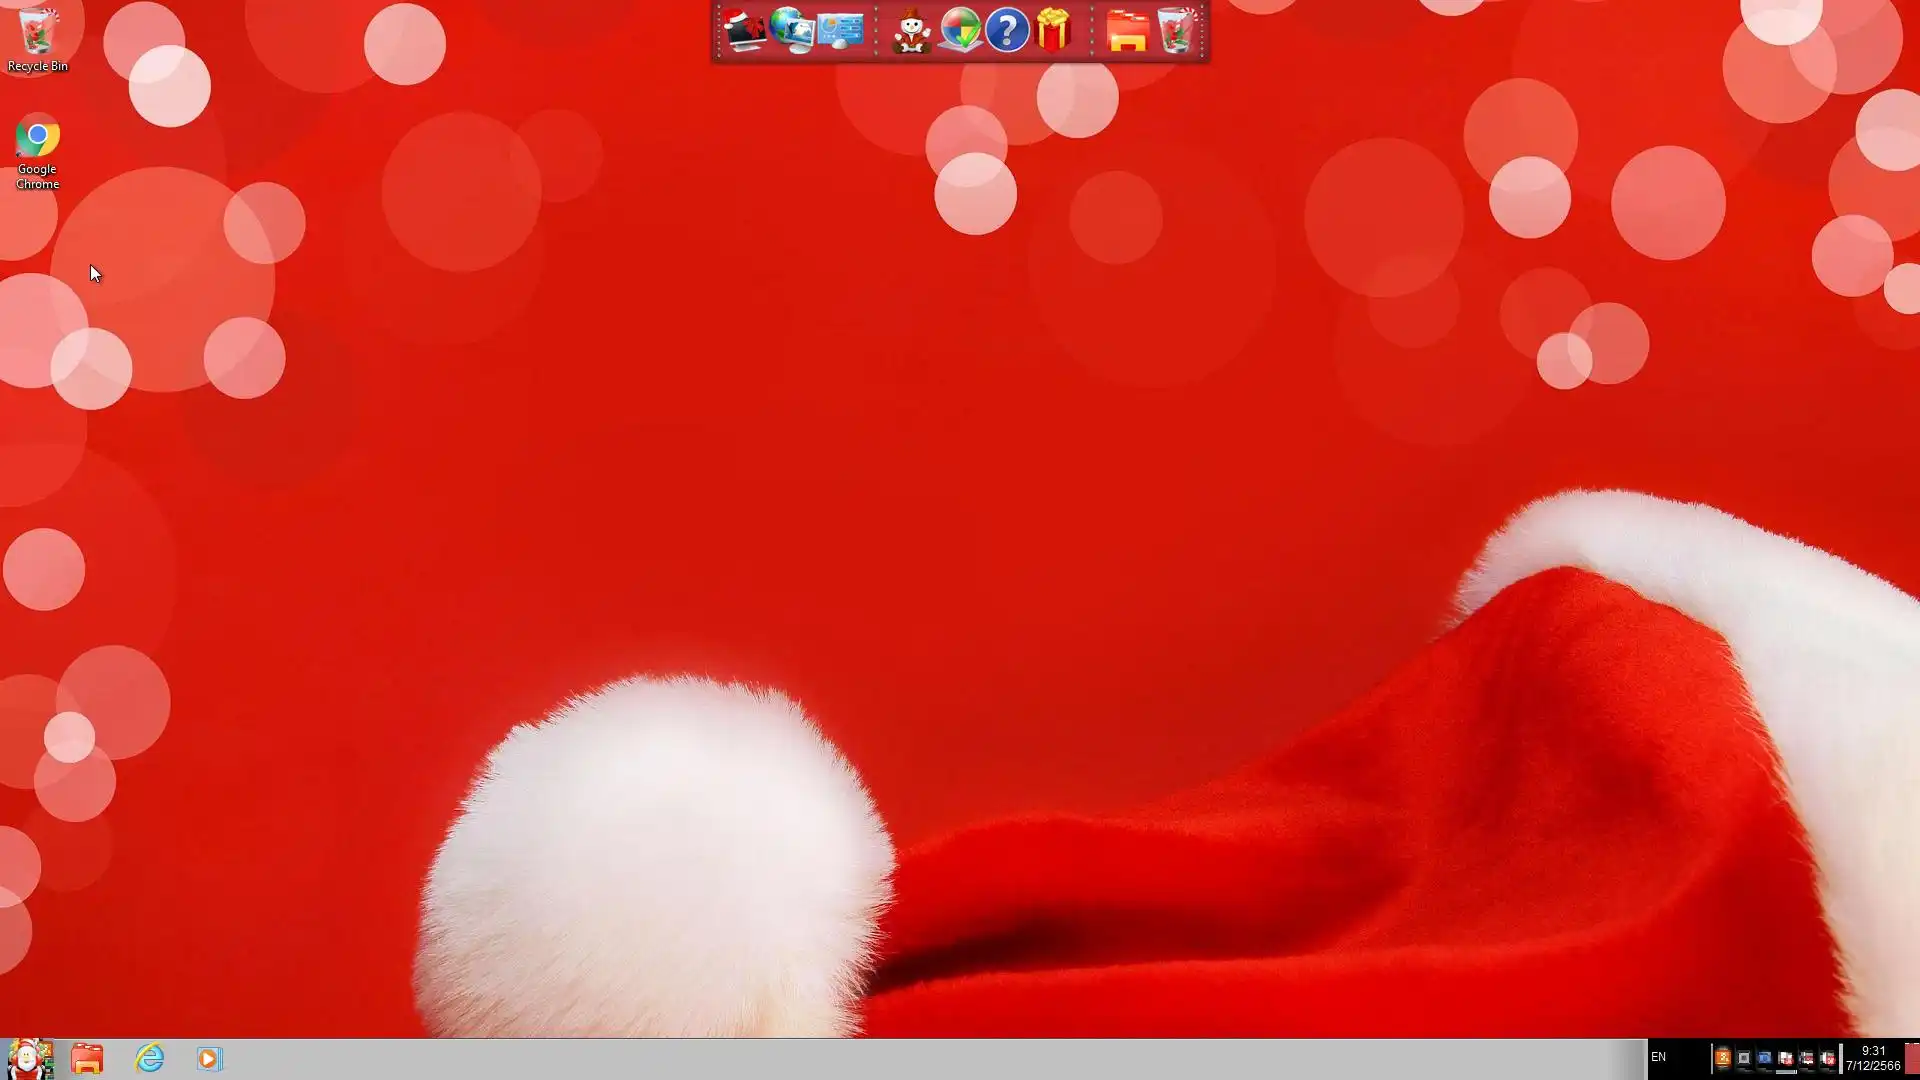Click the orange system tray icon
Screen dimensions: 1920x1080
1722,1058
